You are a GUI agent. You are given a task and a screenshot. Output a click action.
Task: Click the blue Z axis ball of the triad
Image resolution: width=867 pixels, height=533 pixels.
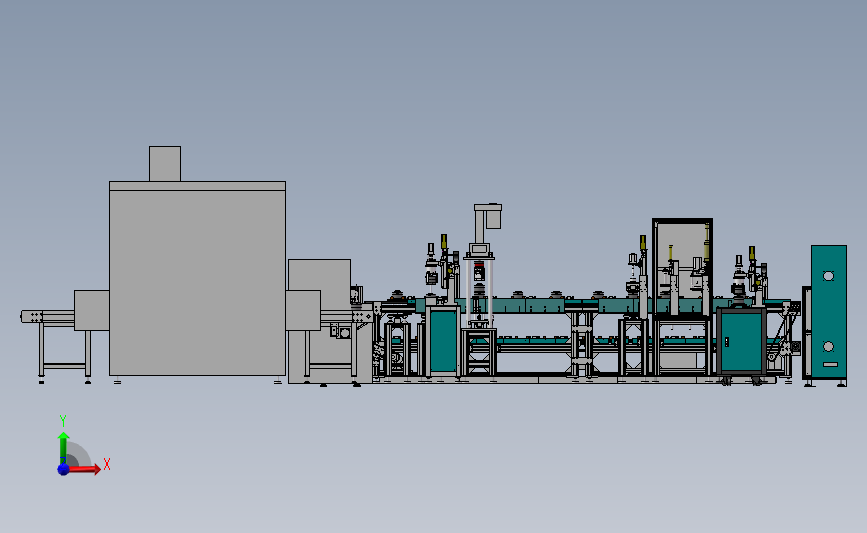(63, 469)
